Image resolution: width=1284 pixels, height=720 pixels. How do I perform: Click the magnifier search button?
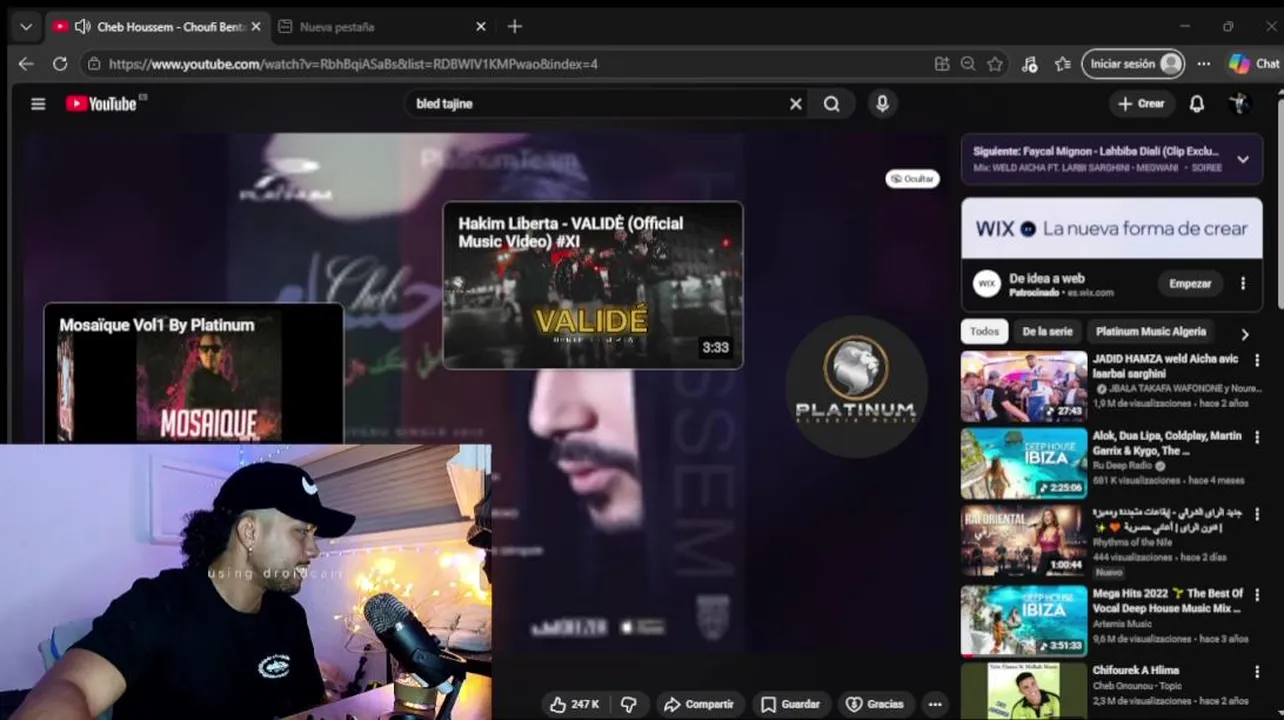(x=832, y=104)
